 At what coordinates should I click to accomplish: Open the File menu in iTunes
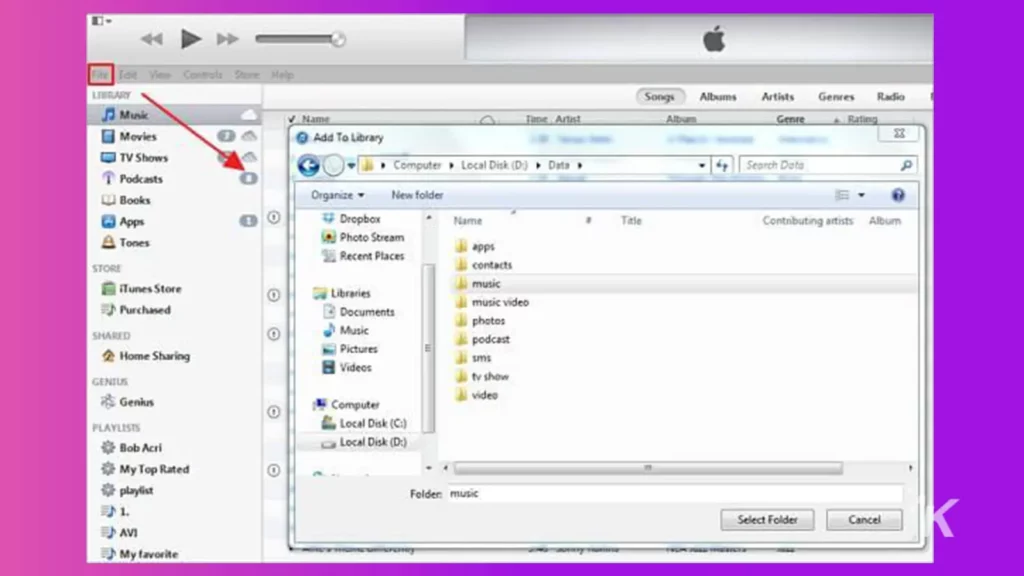coord(101,74)
